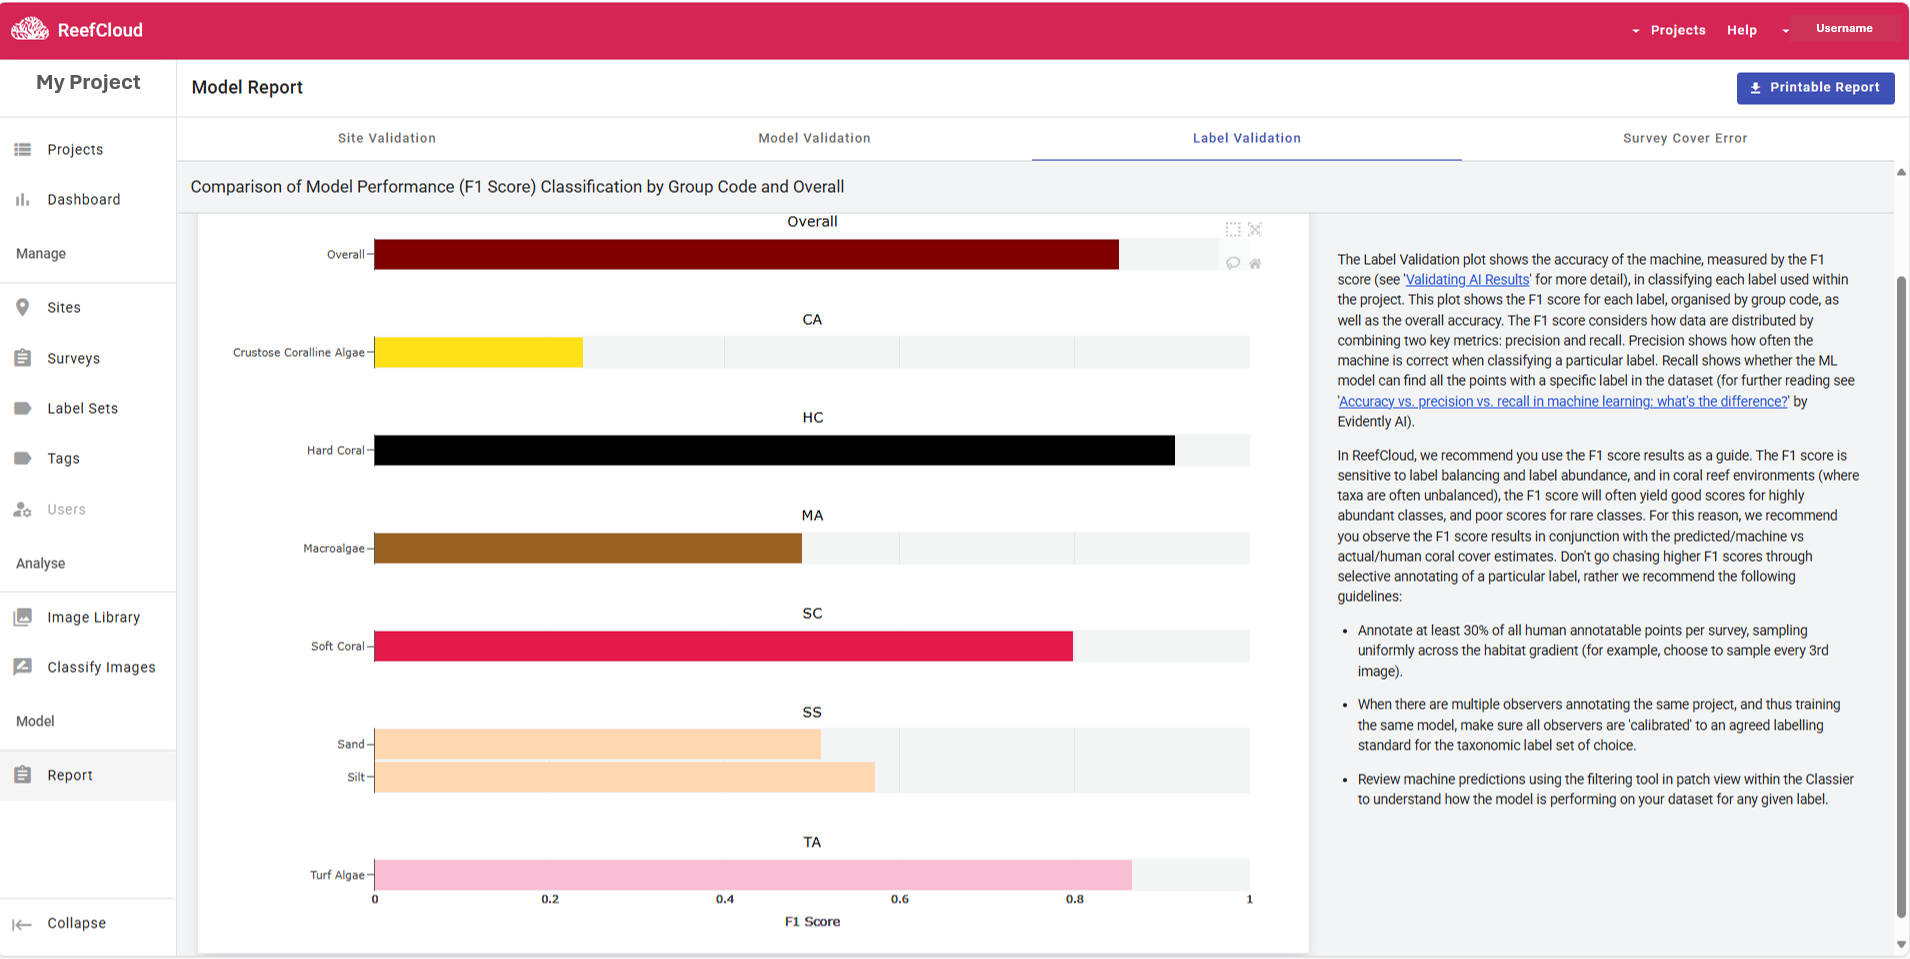Click the Label Sets tag icon
Viewport: 1910px width, 959px height.
23,408
